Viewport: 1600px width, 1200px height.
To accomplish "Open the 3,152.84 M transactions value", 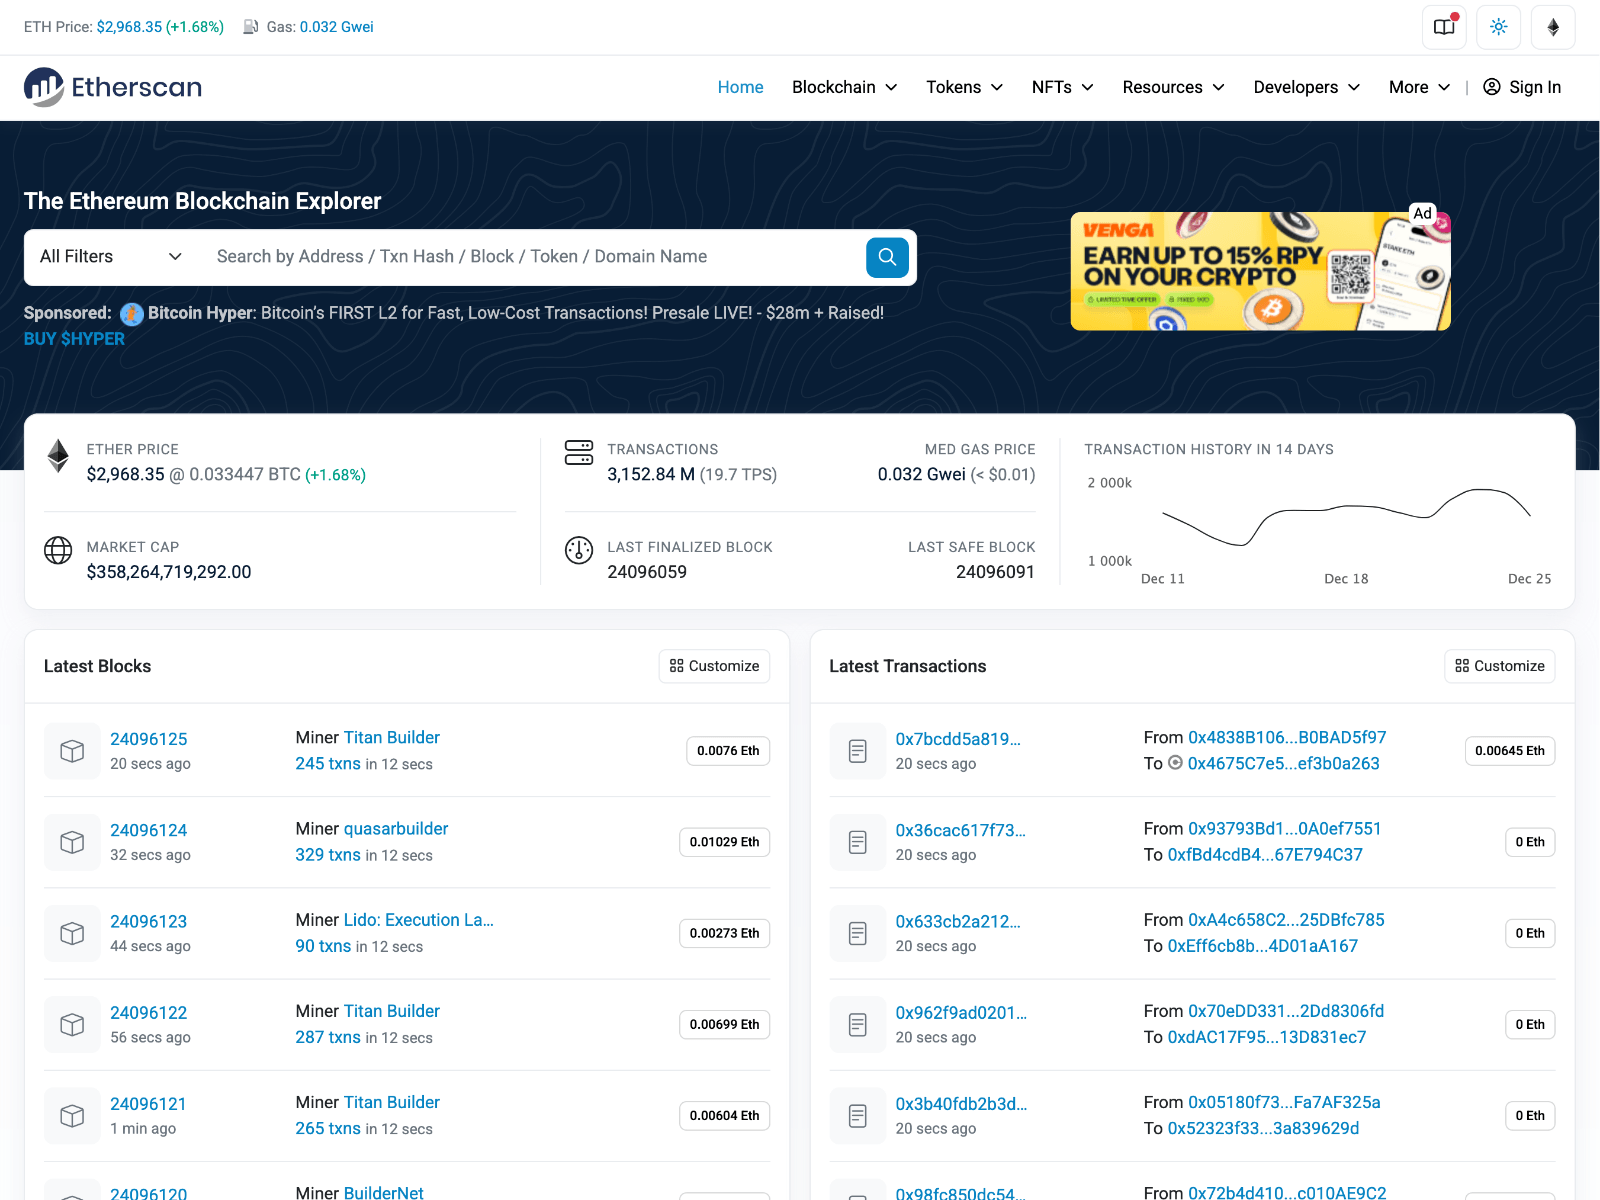I will 651,475.
